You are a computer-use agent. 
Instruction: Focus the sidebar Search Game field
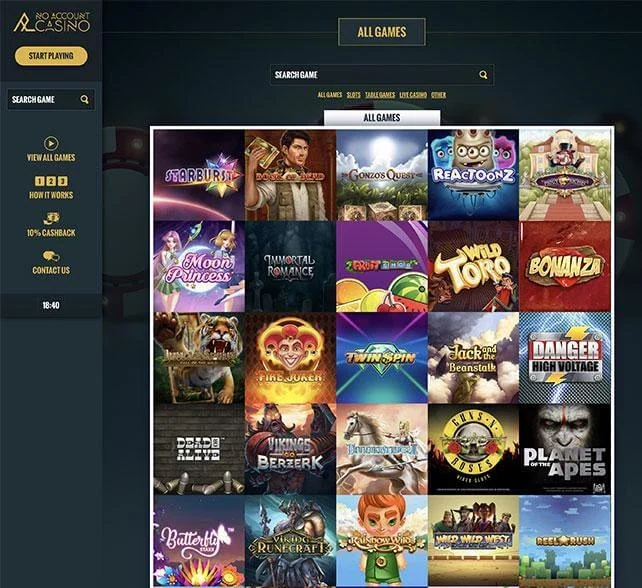click(x=51, y=100)
